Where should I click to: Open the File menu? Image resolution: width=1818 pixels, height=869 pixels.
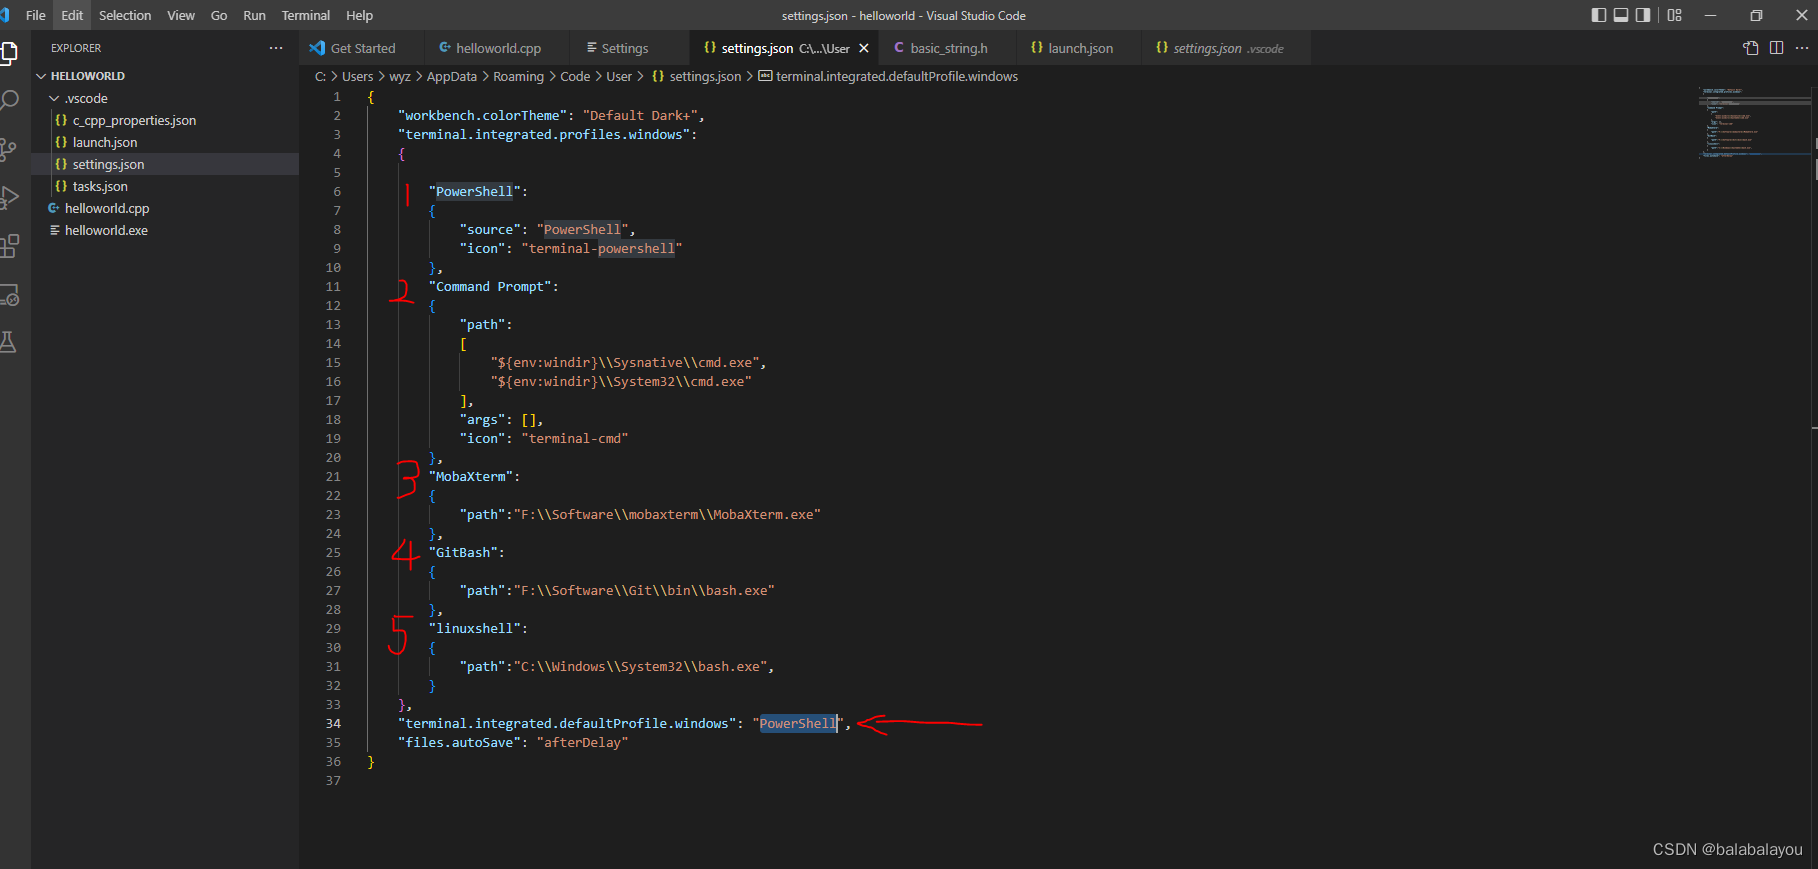(x=36, y=15)
